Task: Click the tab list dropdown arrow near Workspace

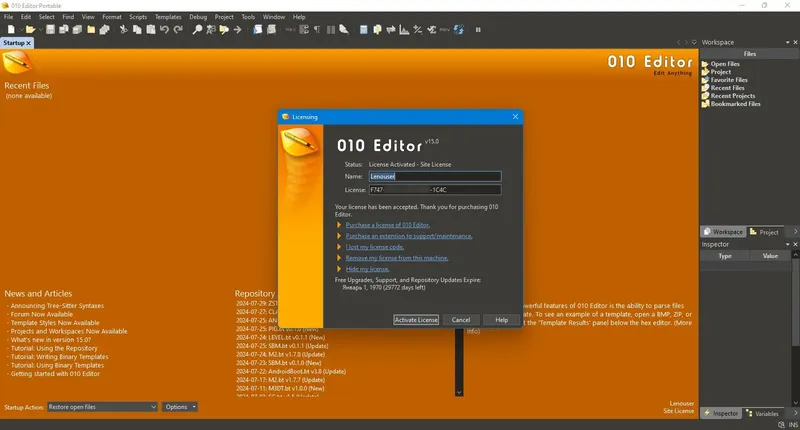Action: [694, 42]
